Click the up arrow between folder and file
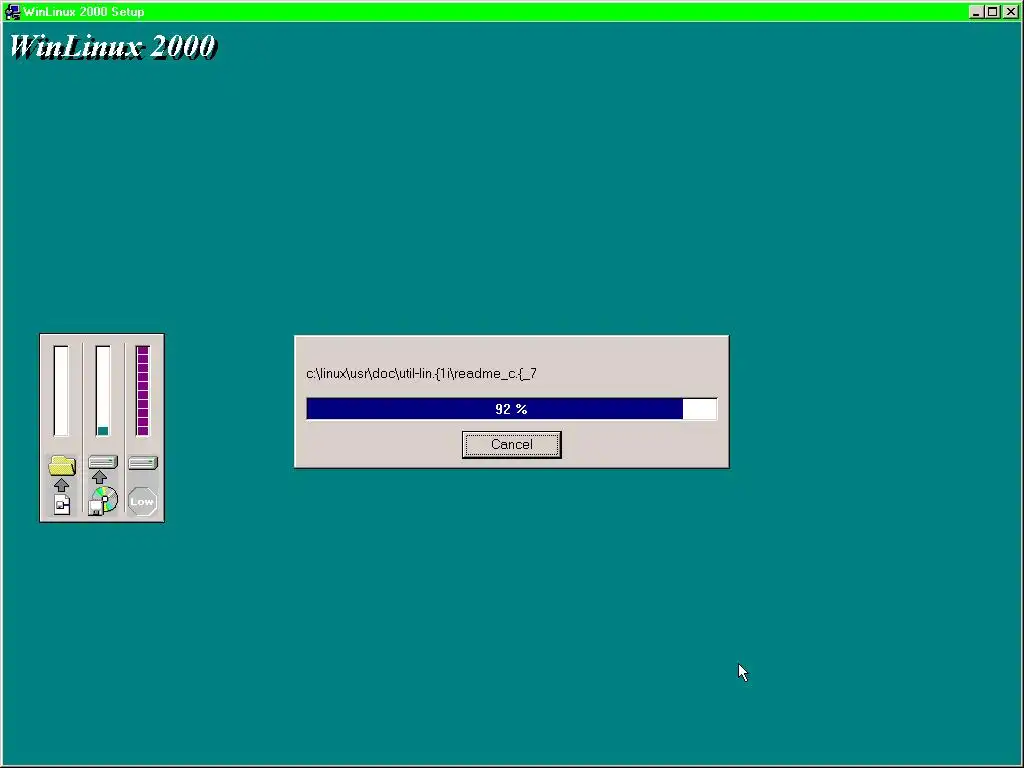The width and height of the screenshot is (1024, 768). 61,485
